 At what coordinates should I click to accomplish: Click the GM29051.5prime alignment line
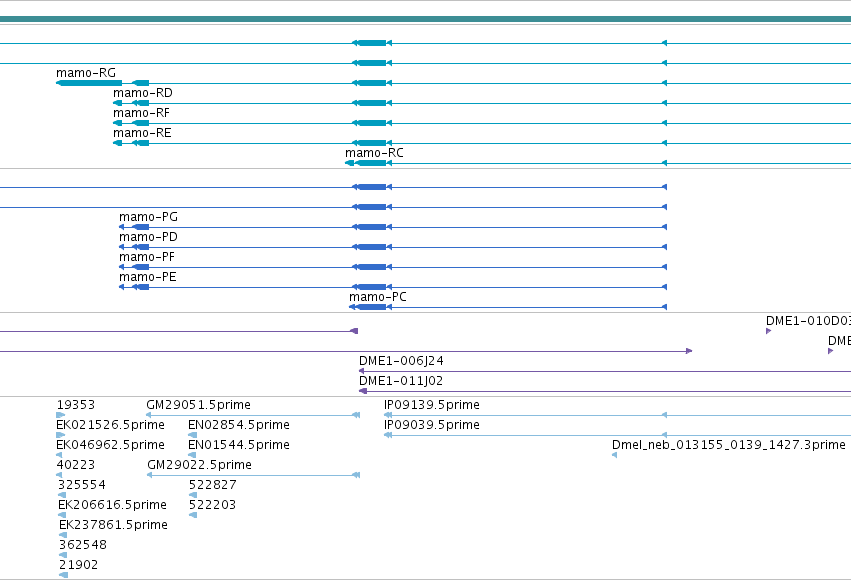pyautogui.click(x=253, y=415)
